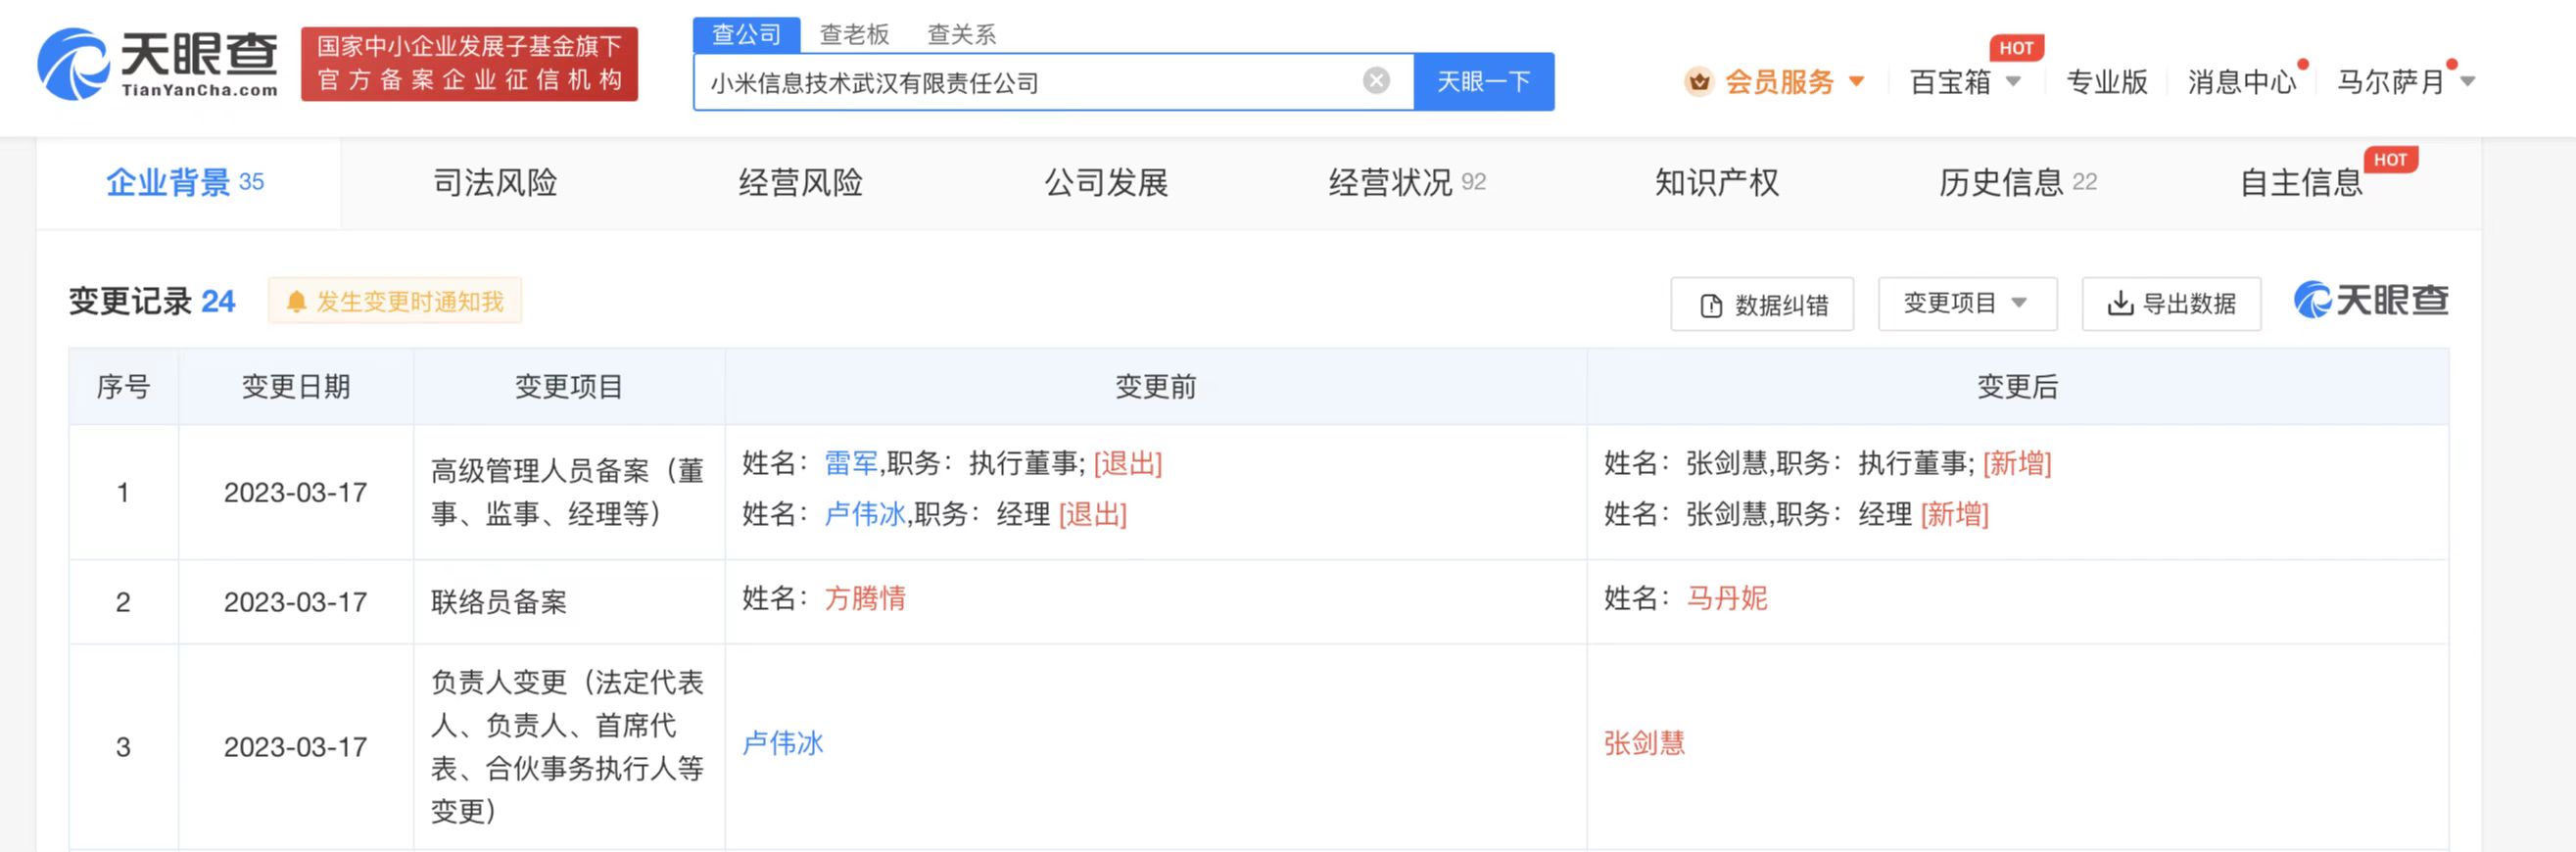Click 张剑慧 in the 负责人变更 row
The image size is (2576, 852).
coord(1645,743)
